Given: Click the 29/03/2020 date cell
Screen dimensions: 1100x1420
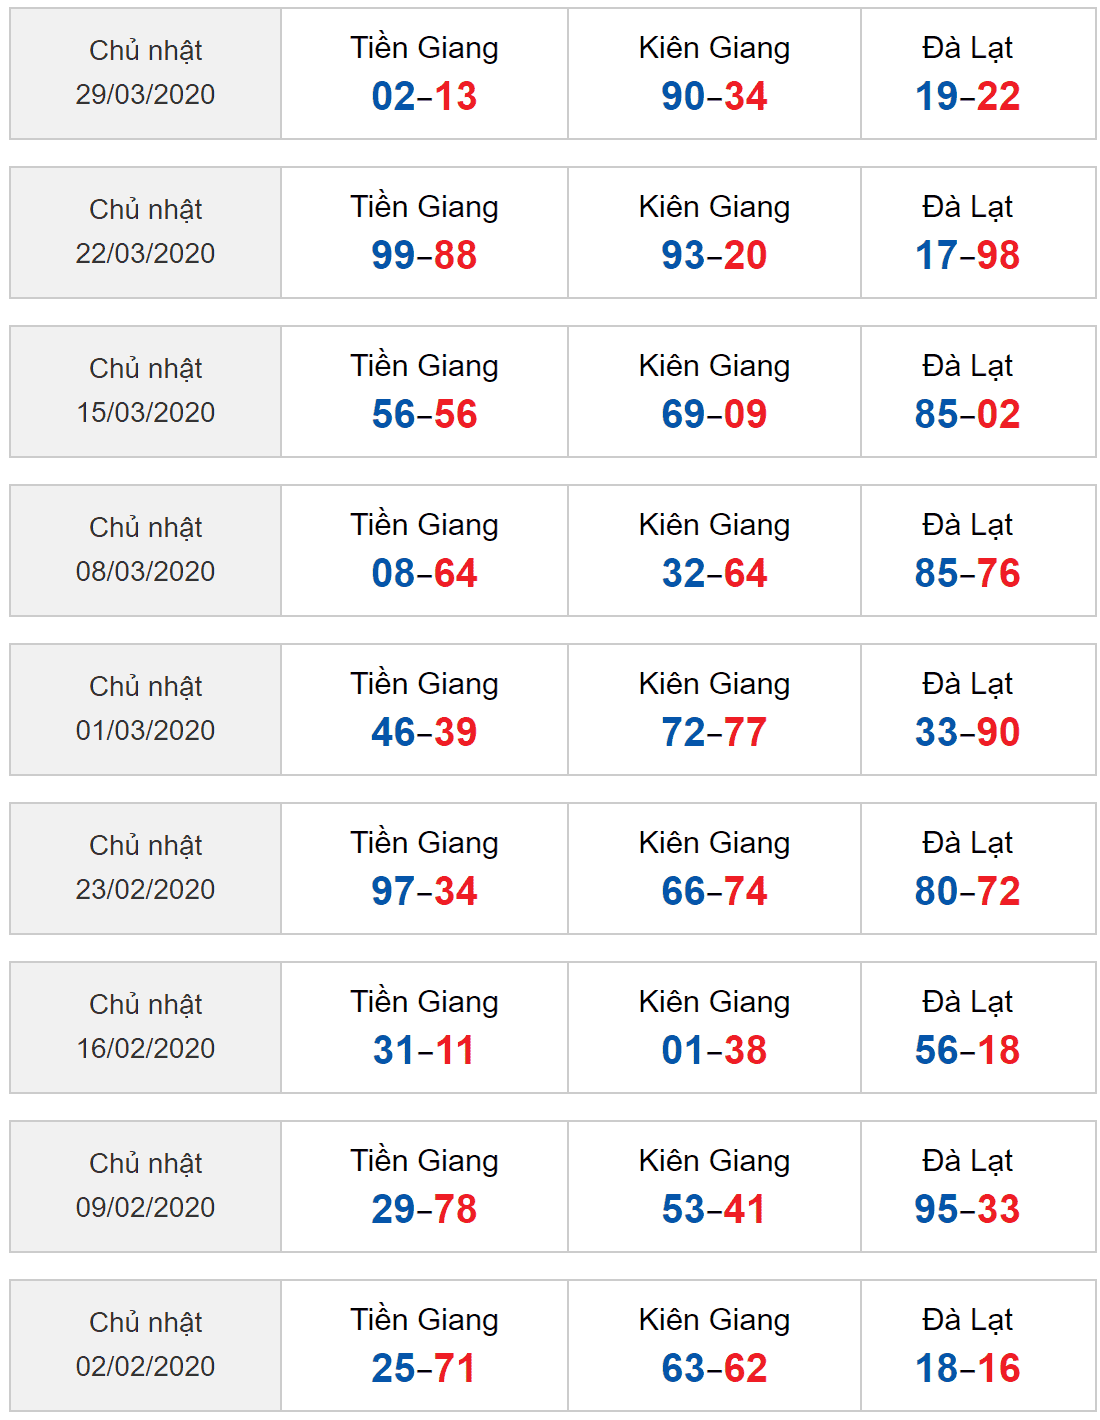Looking at the screenshot, I should click(x=146, y=74).
